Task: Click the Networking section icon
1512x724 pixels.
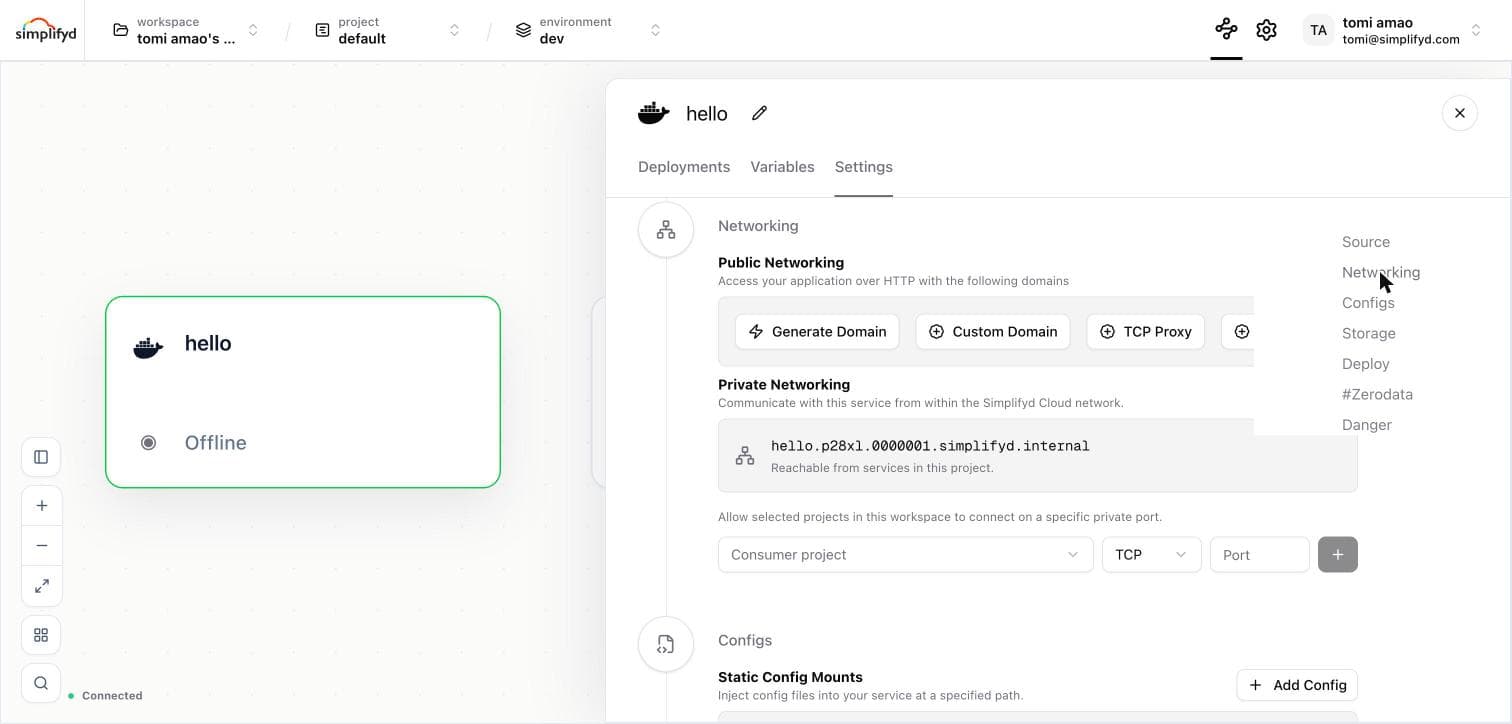Action: (x=666, y=230)
